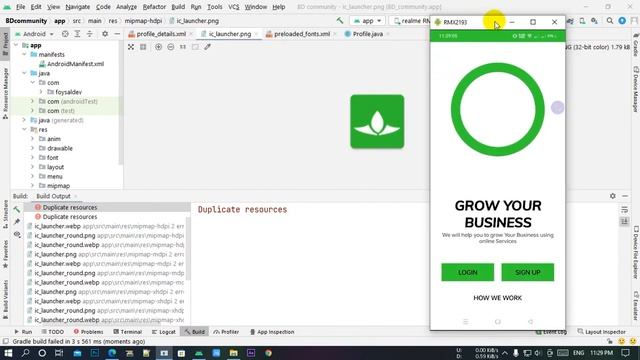Image resolution: width=640 pixels, height=360 pixels.
Task: Open the app run configuration dropdown
Action: [367, 20]
